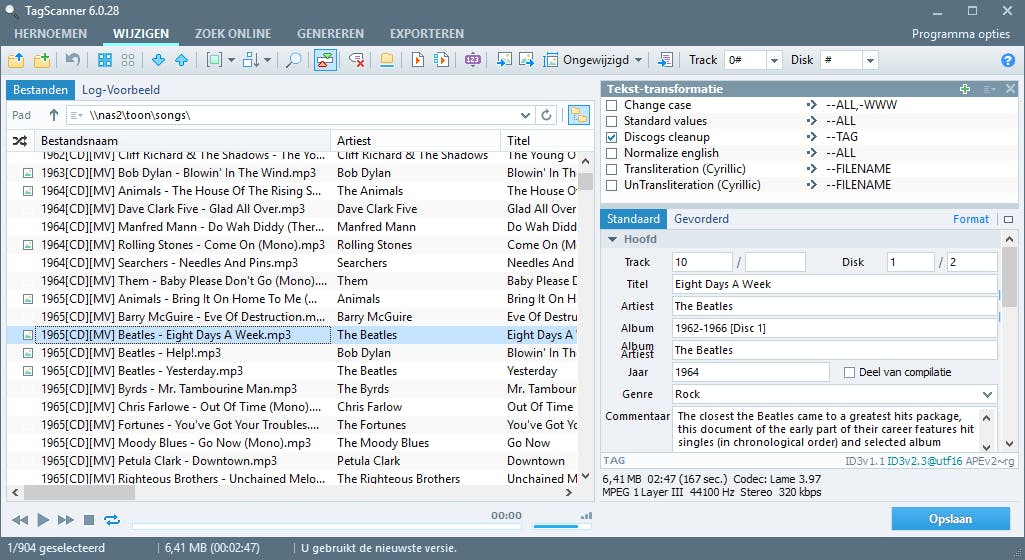
Task: Click the playback position progress bar
Action: click(x=327, y=525)
